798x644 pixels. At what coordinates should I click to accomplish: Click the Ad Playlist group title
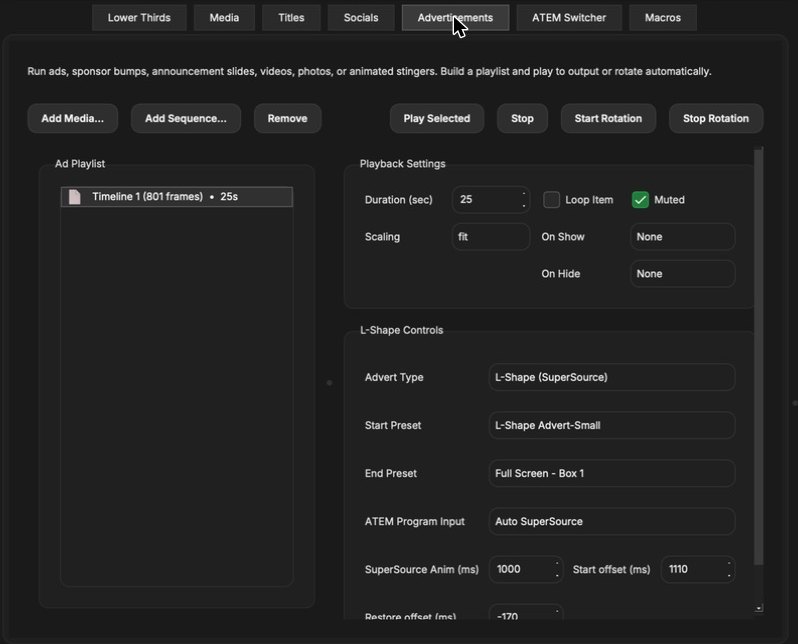click(80, 164)
